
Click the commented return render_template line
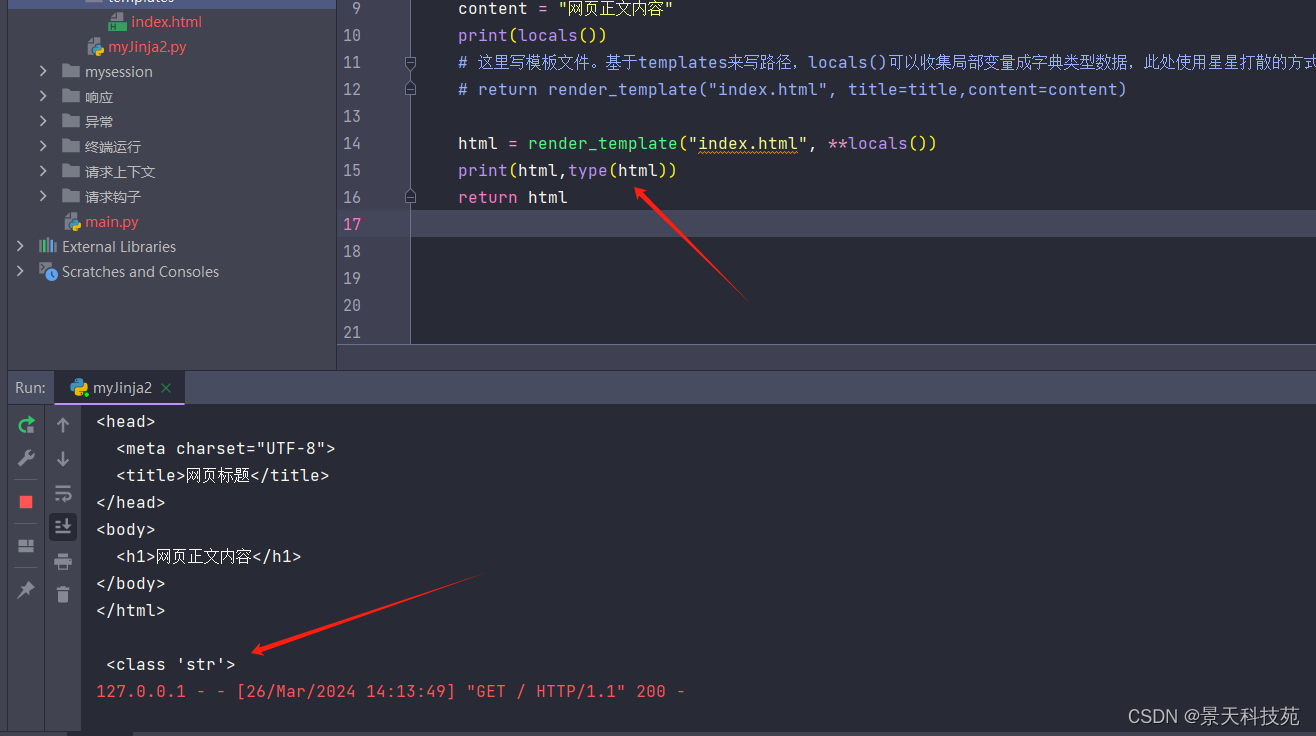(x=792, y=89)
